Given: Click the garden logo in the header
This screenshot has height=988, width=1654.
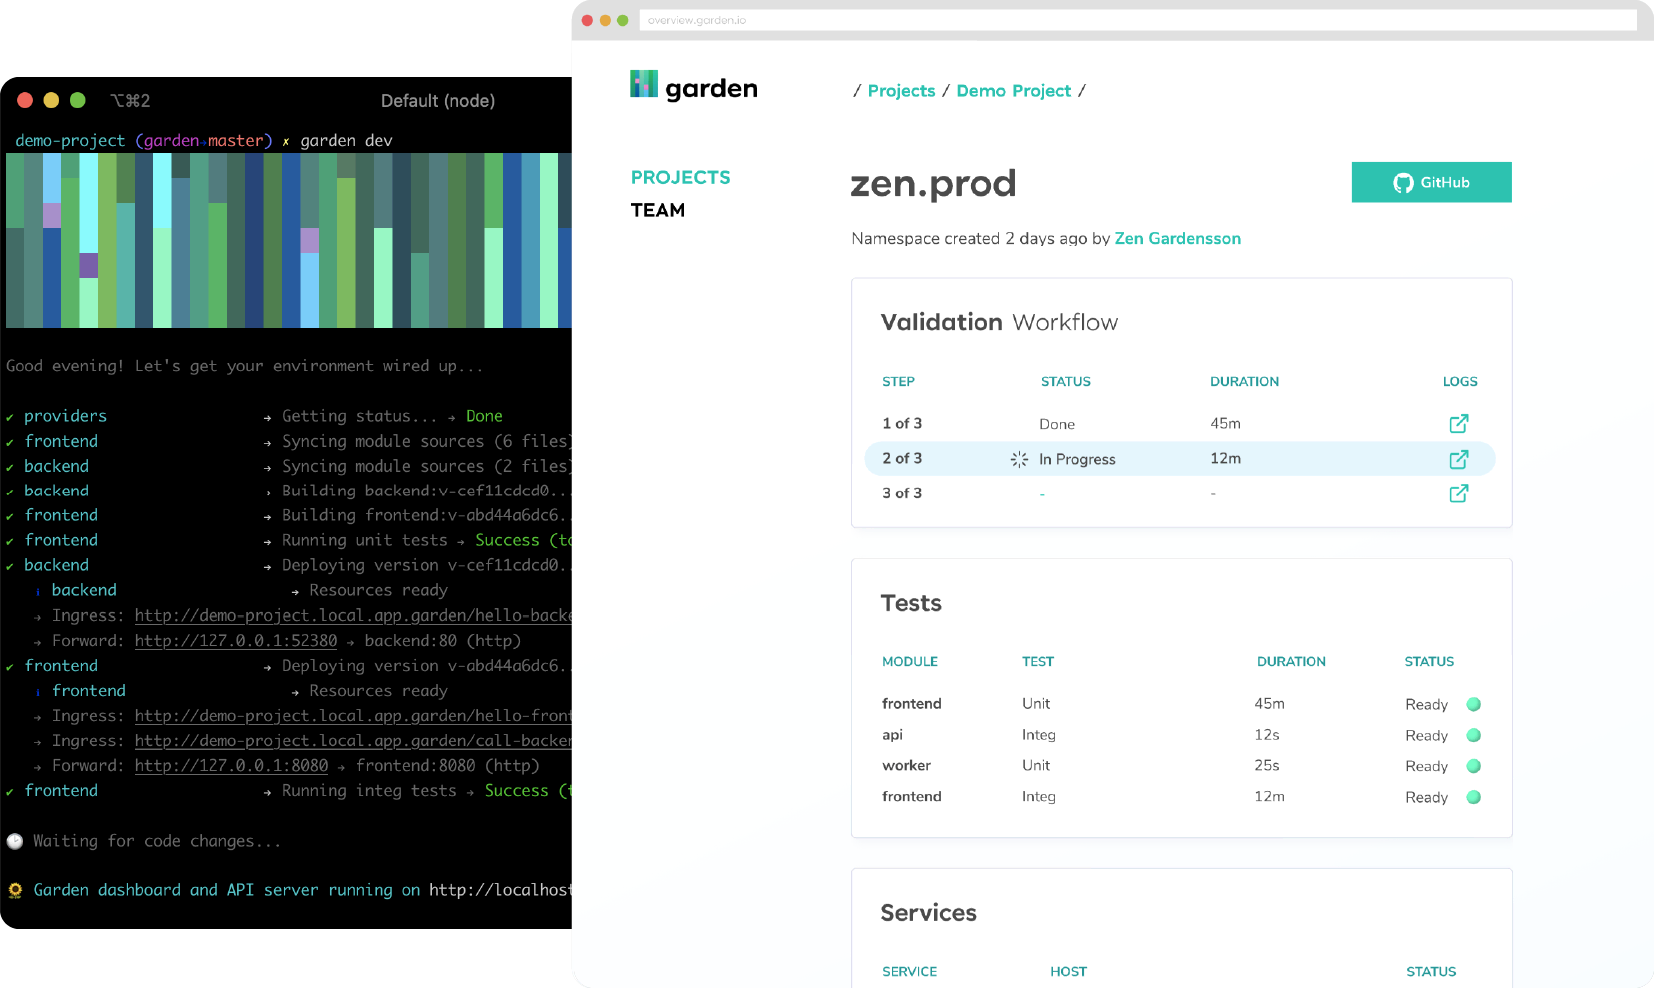Looking at the screenshot, I should pos(694,87).
